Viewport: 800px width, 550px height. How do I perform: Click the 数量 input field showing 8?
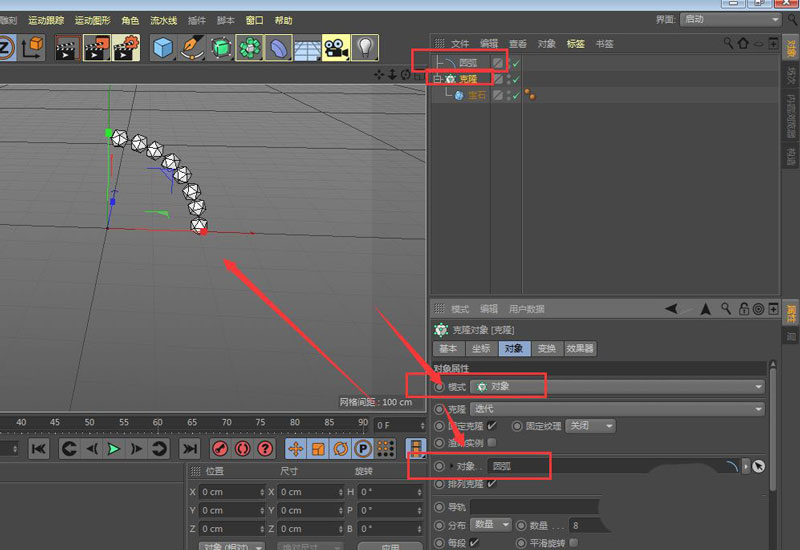point(586,524)
